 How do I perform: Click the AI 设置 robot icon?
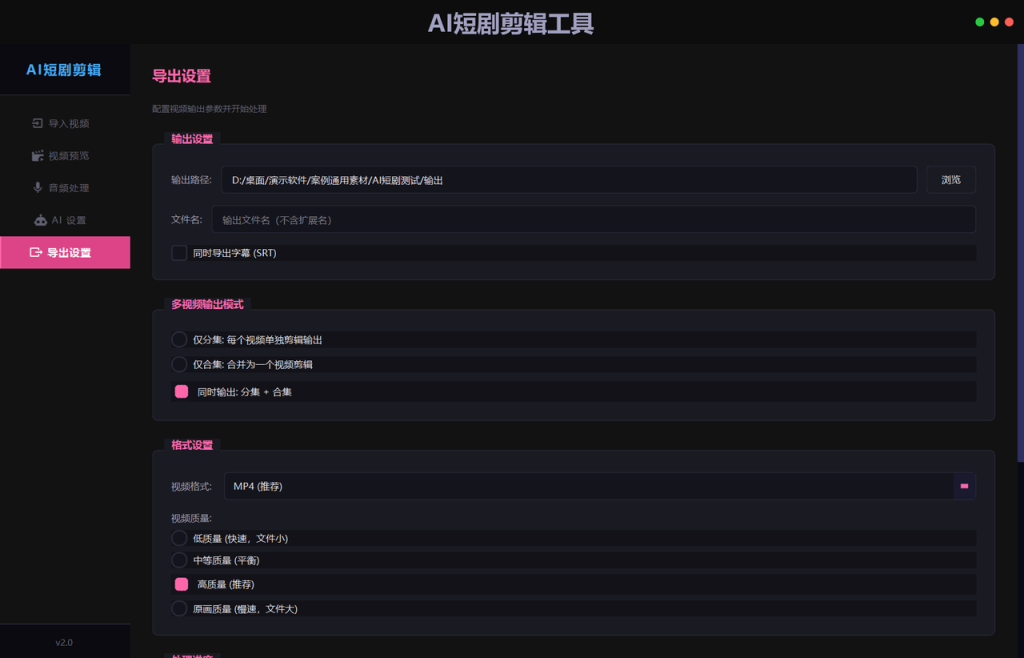[40, 220]
